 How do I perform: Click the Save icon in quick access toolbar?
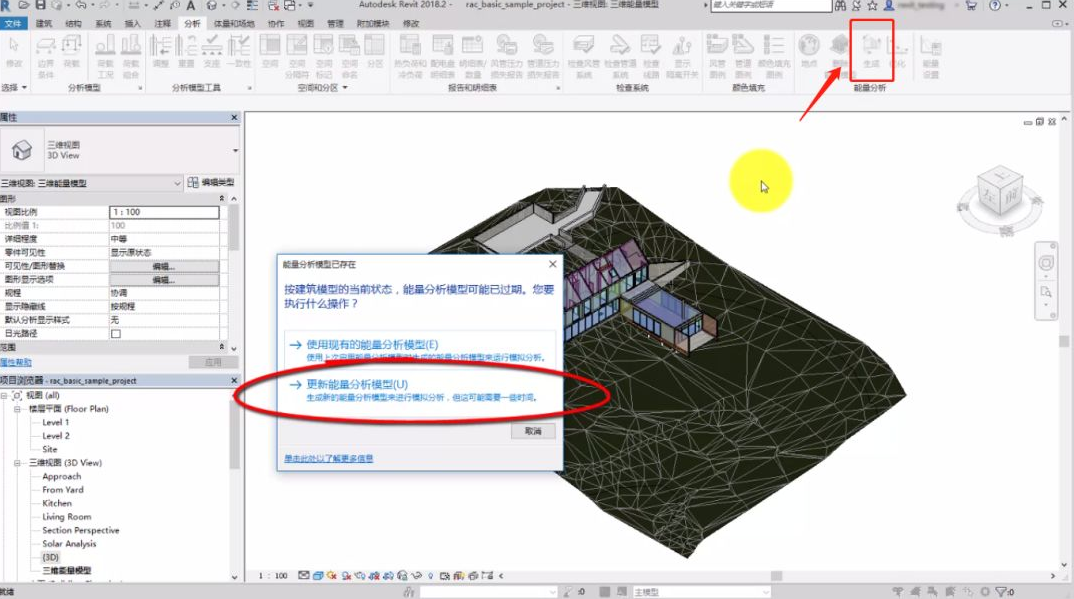pyautogui.click(x=40, y=5)
